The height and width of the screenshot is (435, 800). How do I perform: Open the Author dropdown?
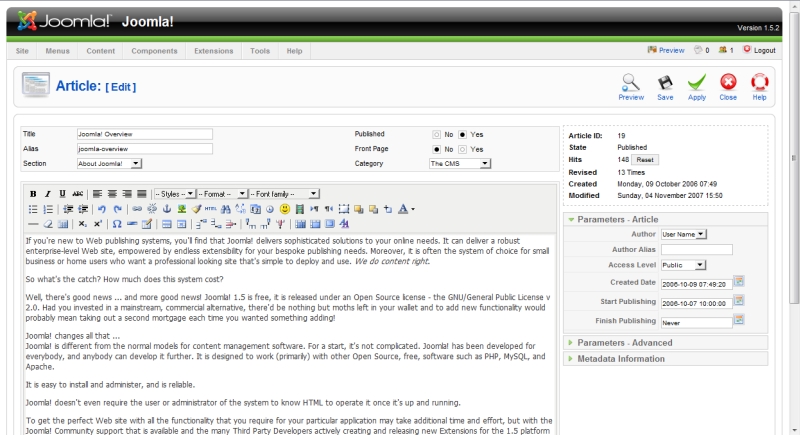[x=684, y=234]
